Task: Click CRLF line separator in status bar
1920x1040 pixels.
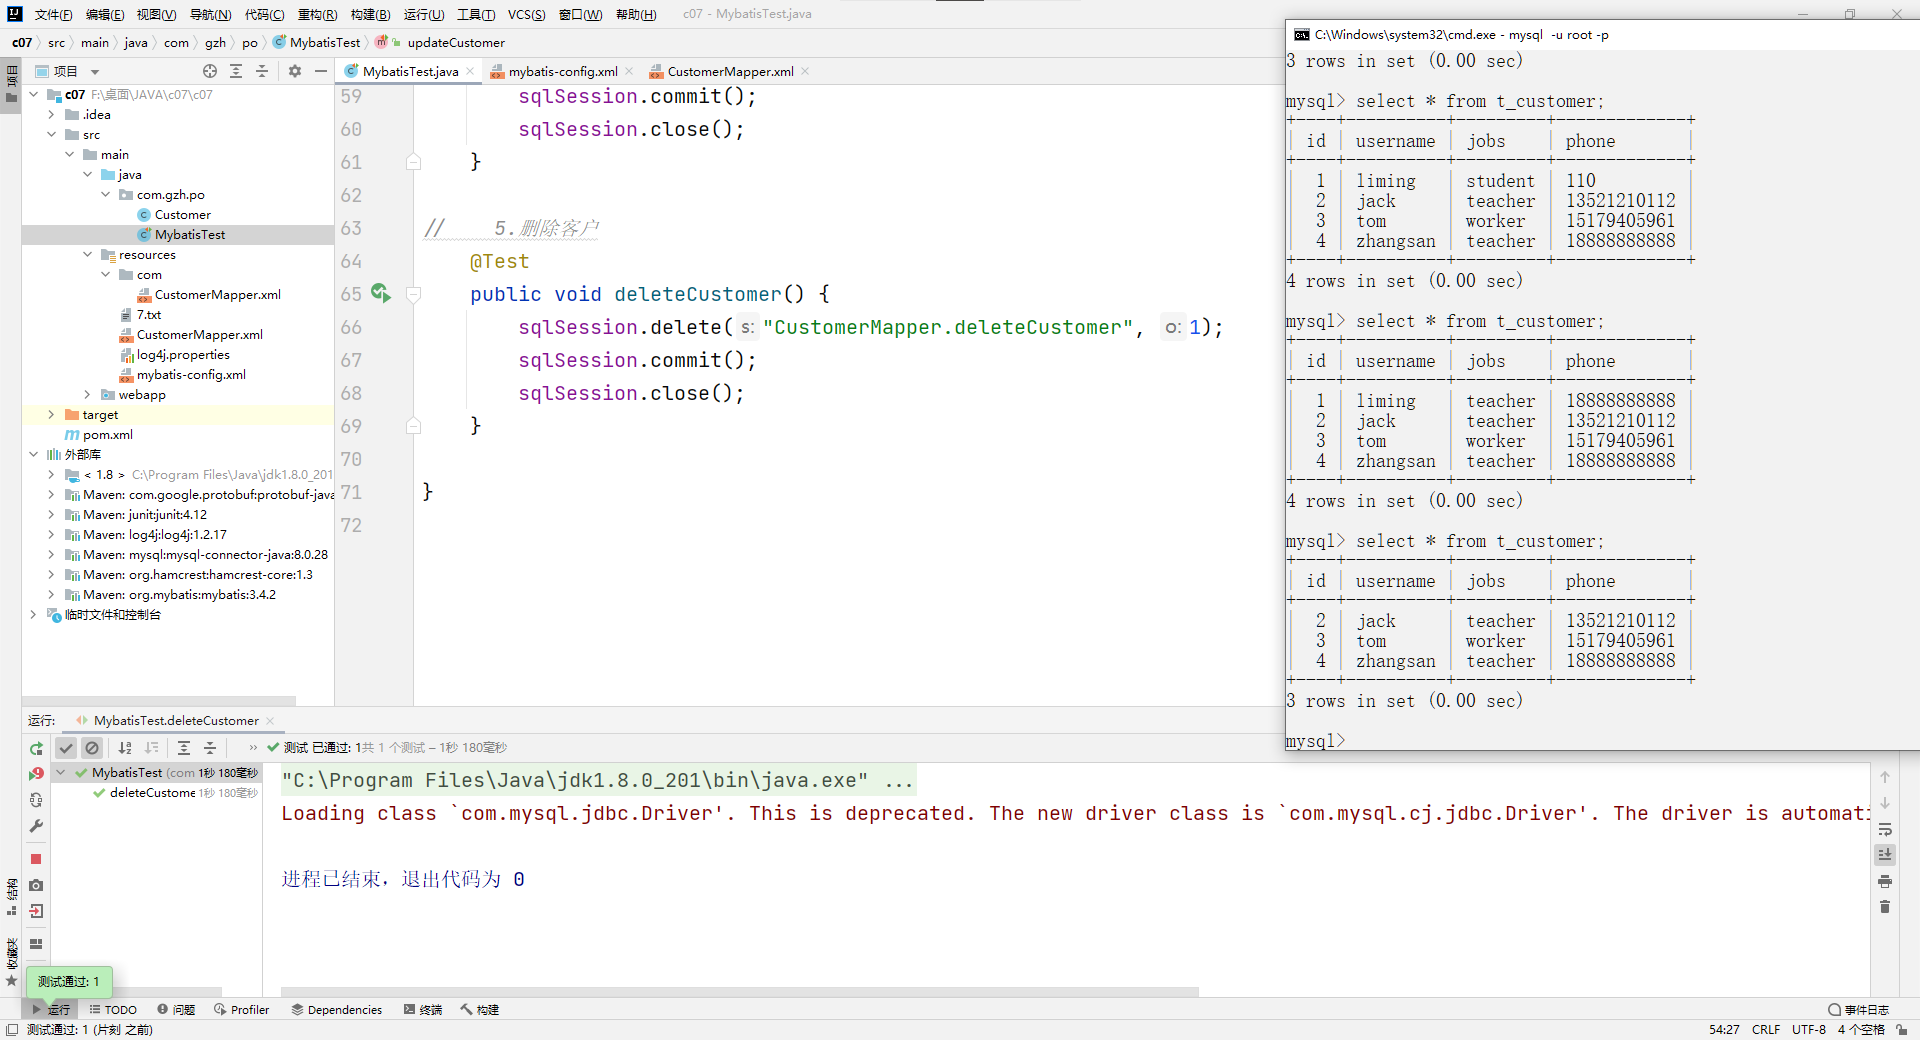Action: click(1766, 1029)
